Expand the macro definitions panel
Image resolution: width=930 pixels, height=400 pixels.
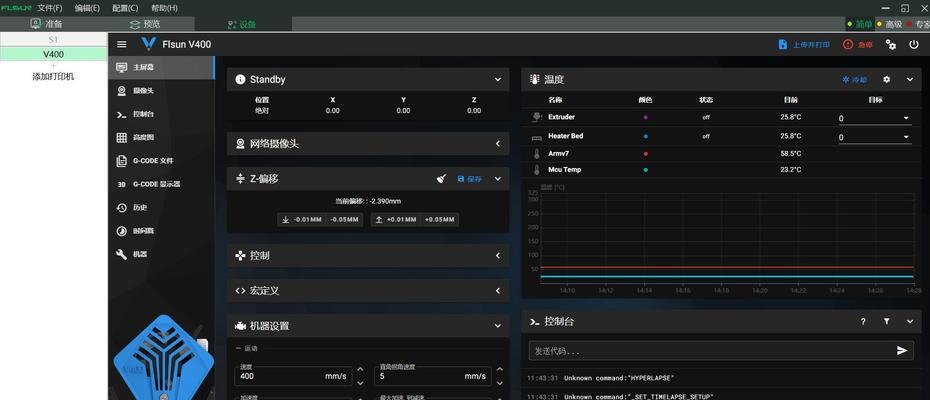[498, 291]
